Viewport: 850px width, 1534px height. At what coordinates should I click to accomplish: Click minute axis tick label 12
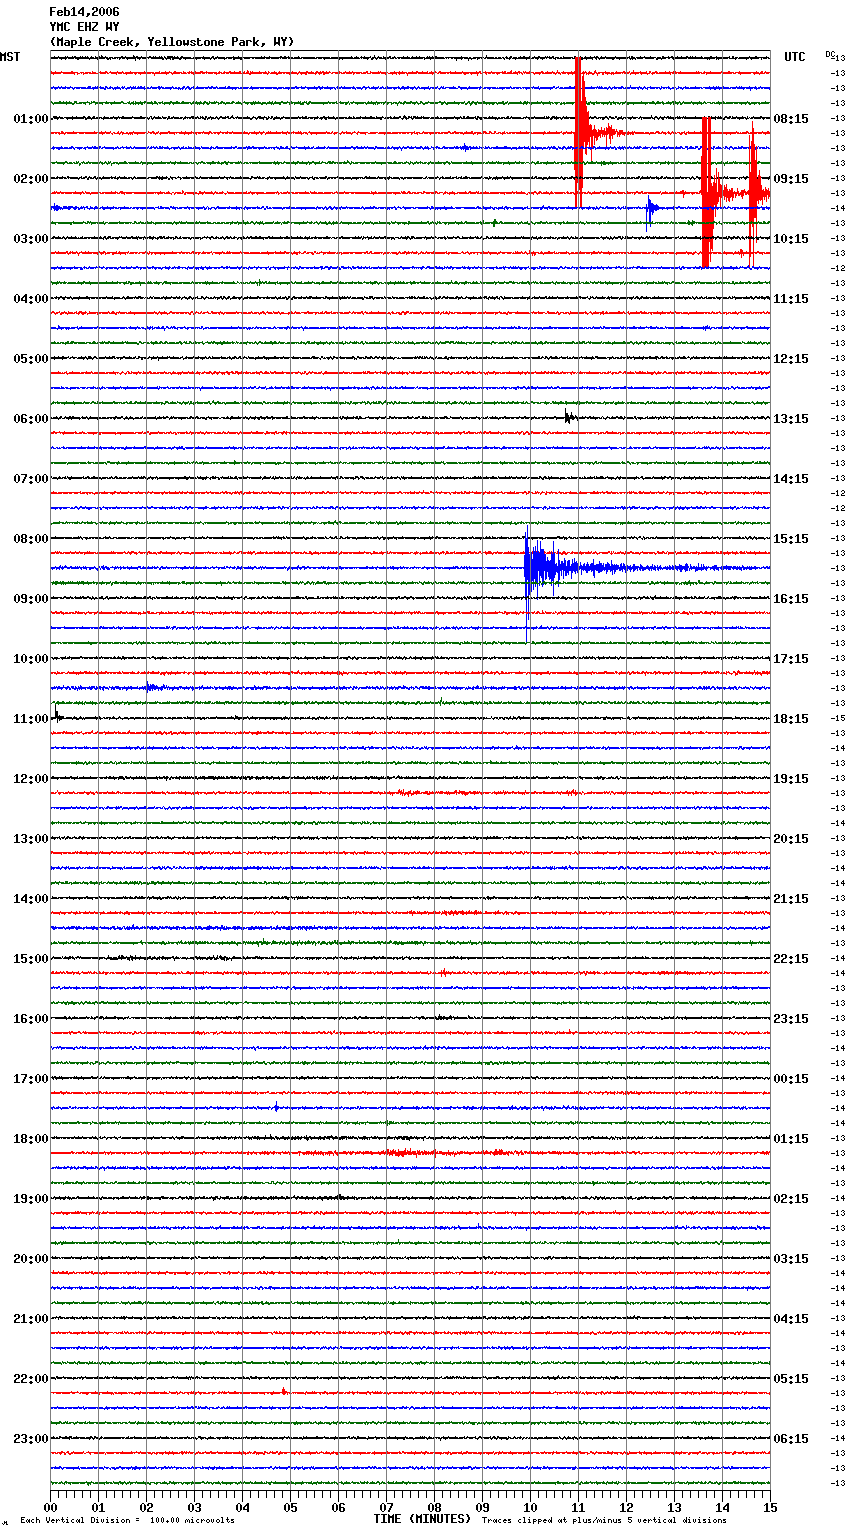[626, 1507]
